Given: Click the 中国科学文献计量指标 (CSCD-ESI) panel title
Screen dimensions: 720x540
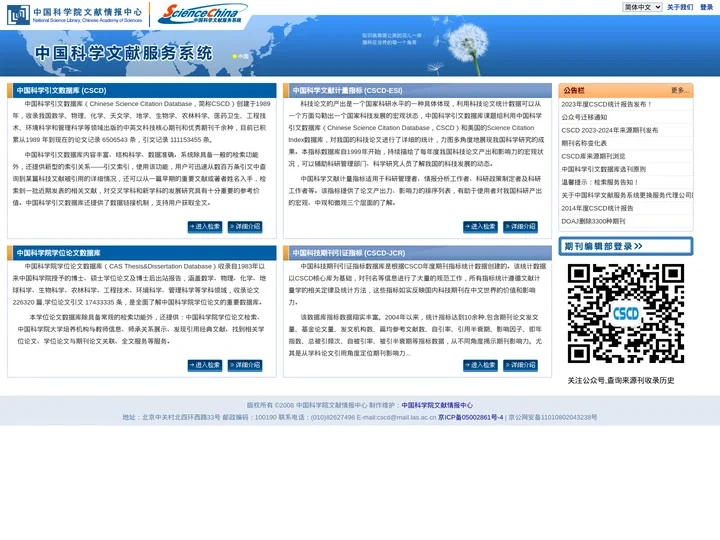Looking at the screenshot, I should (347, 90).
